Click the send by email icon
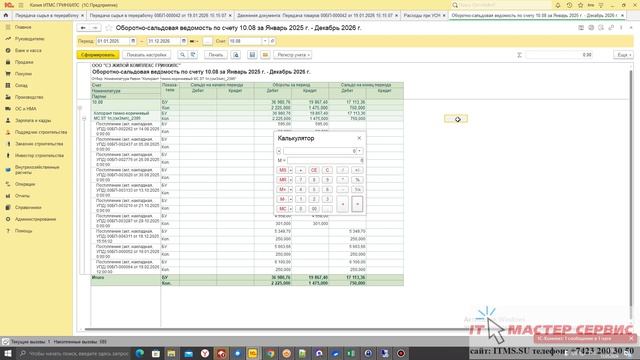 [265, 55]
